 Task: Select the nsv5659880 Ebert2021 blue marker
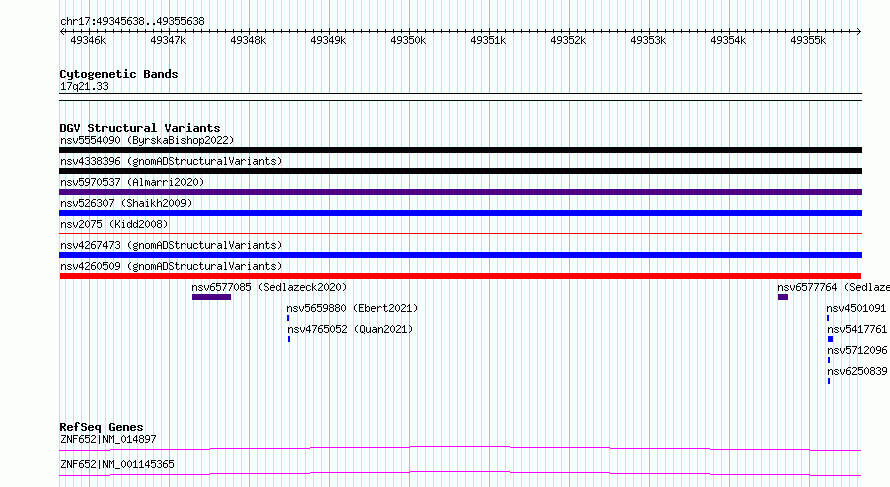(x=288, y=318)
